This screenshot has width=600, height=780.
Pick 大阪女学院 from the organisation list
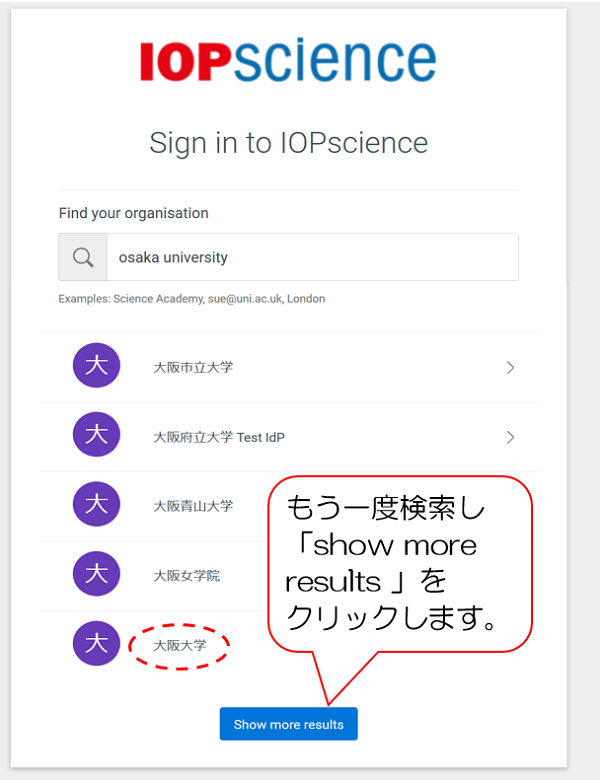(x=186, y=575)
